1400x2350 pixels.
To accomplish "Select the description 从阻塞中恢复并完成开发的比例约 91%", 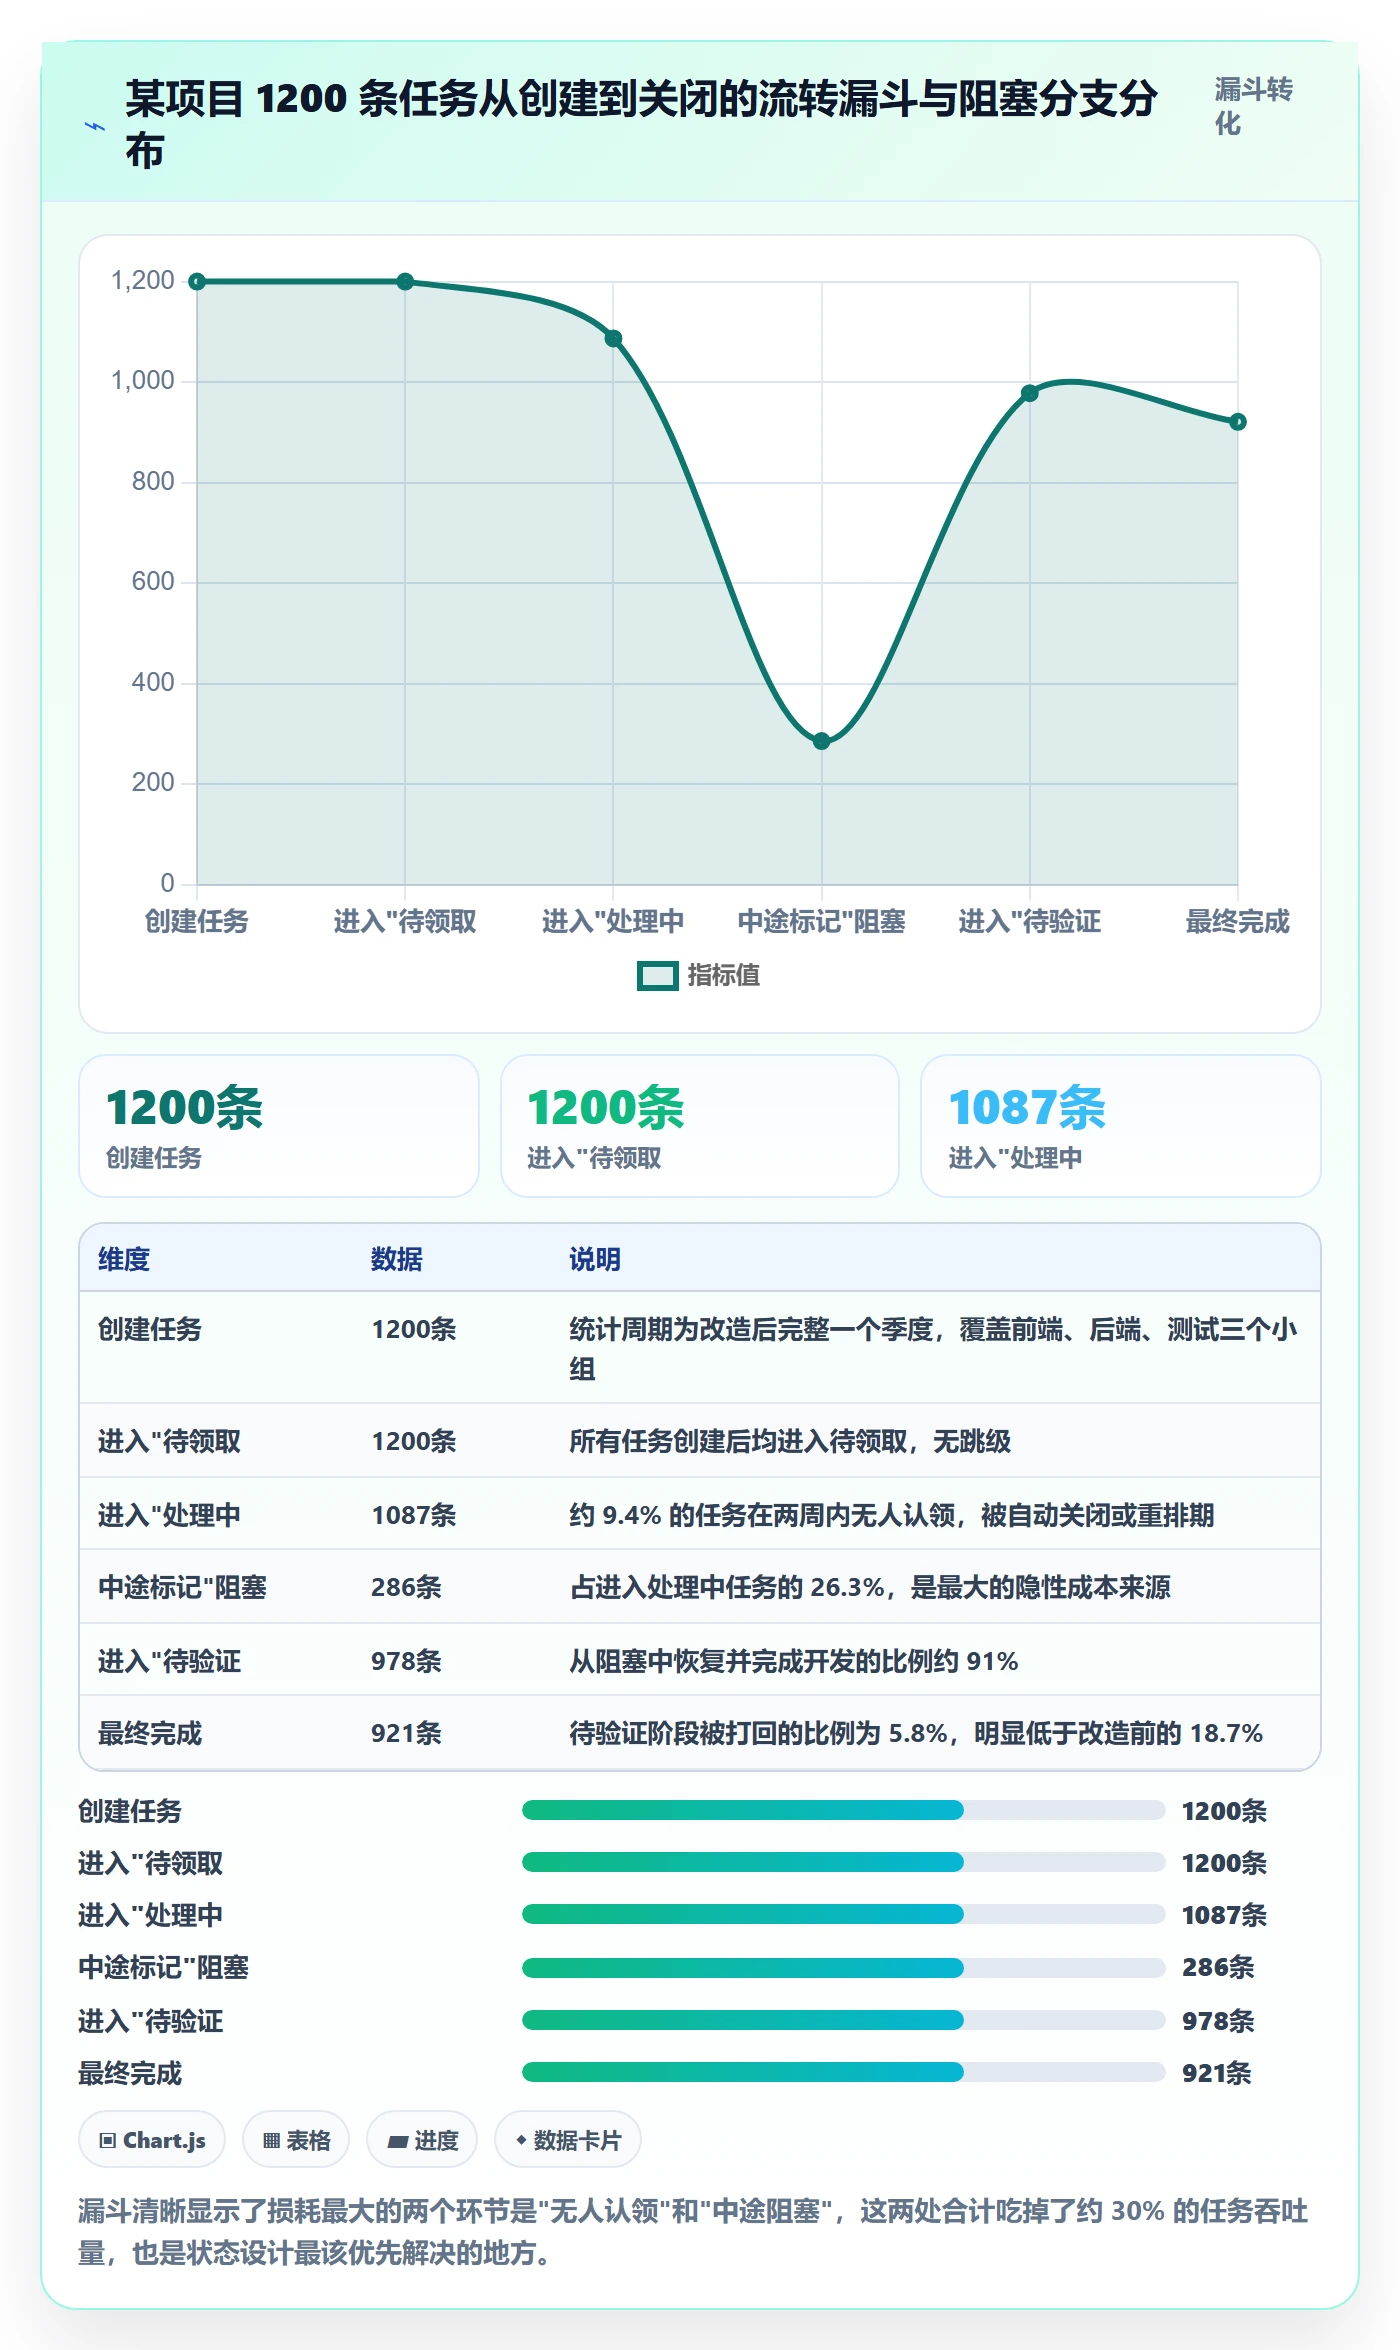I will [x=794, y=1661].
